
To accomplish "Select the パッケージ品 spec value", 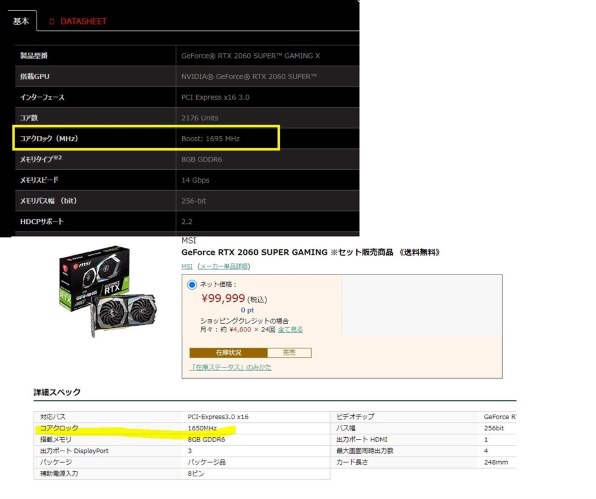I will click(x=207, y=463).
